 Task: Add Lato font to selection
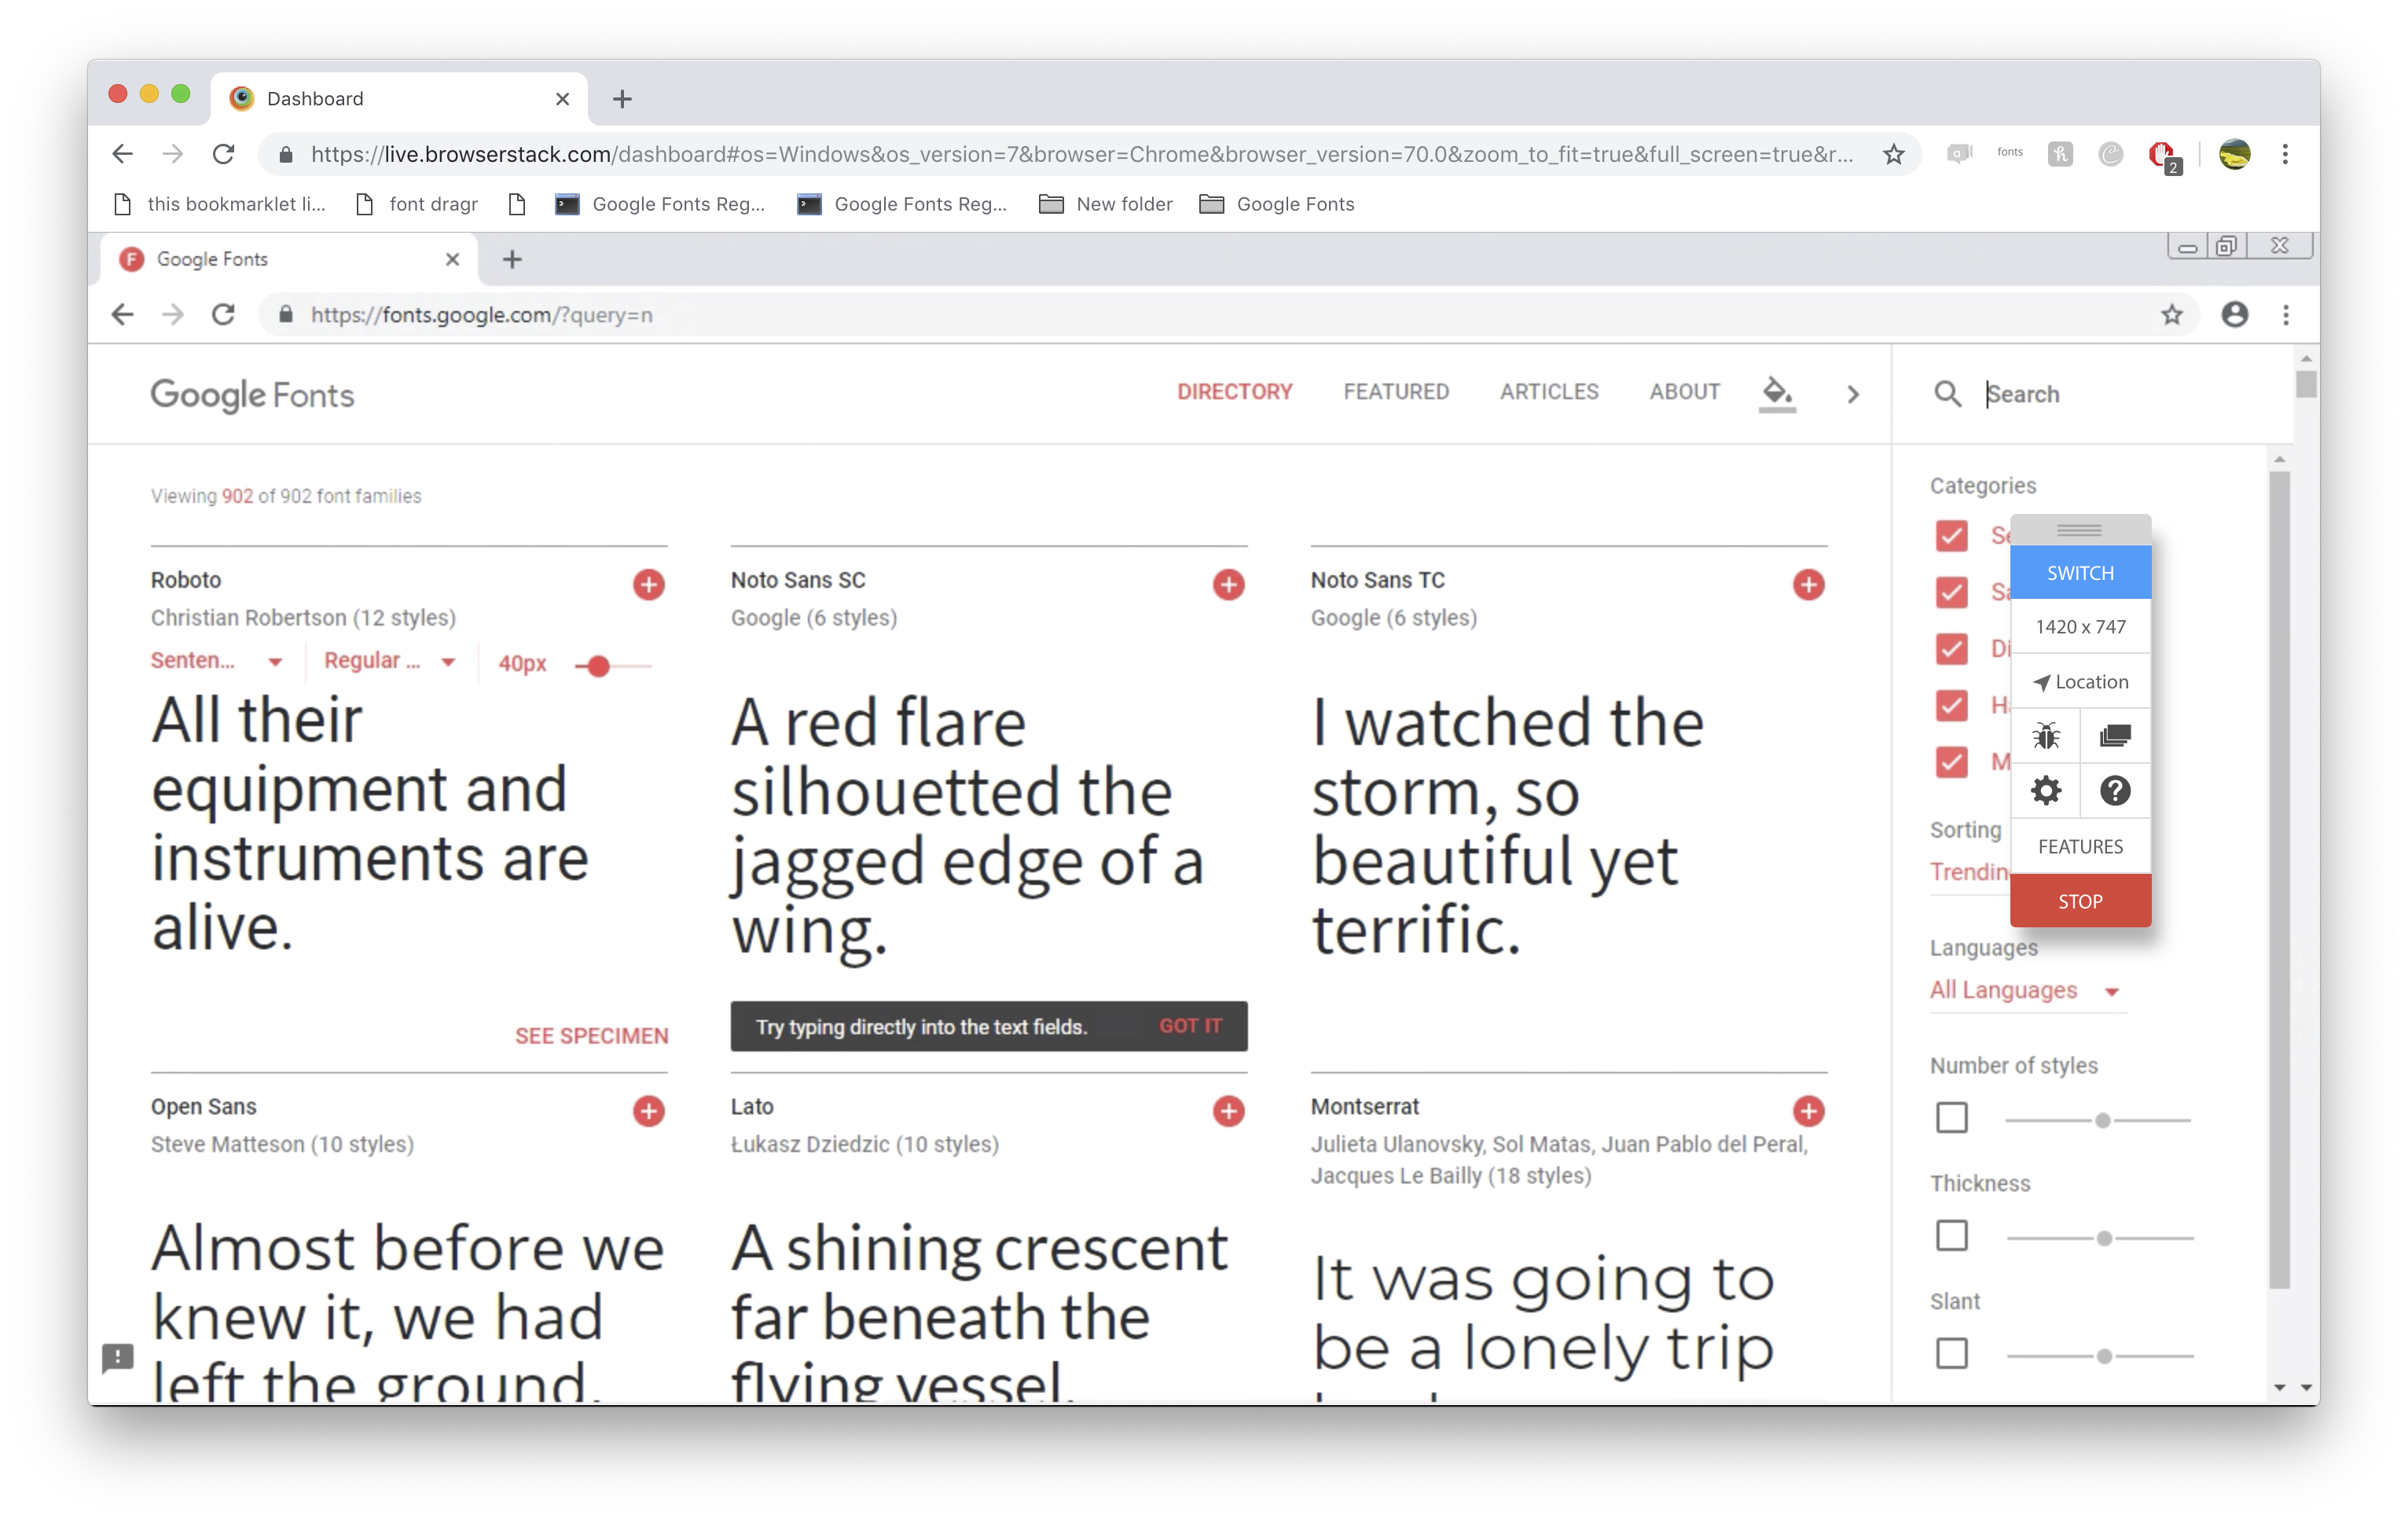point(1228,1110)
